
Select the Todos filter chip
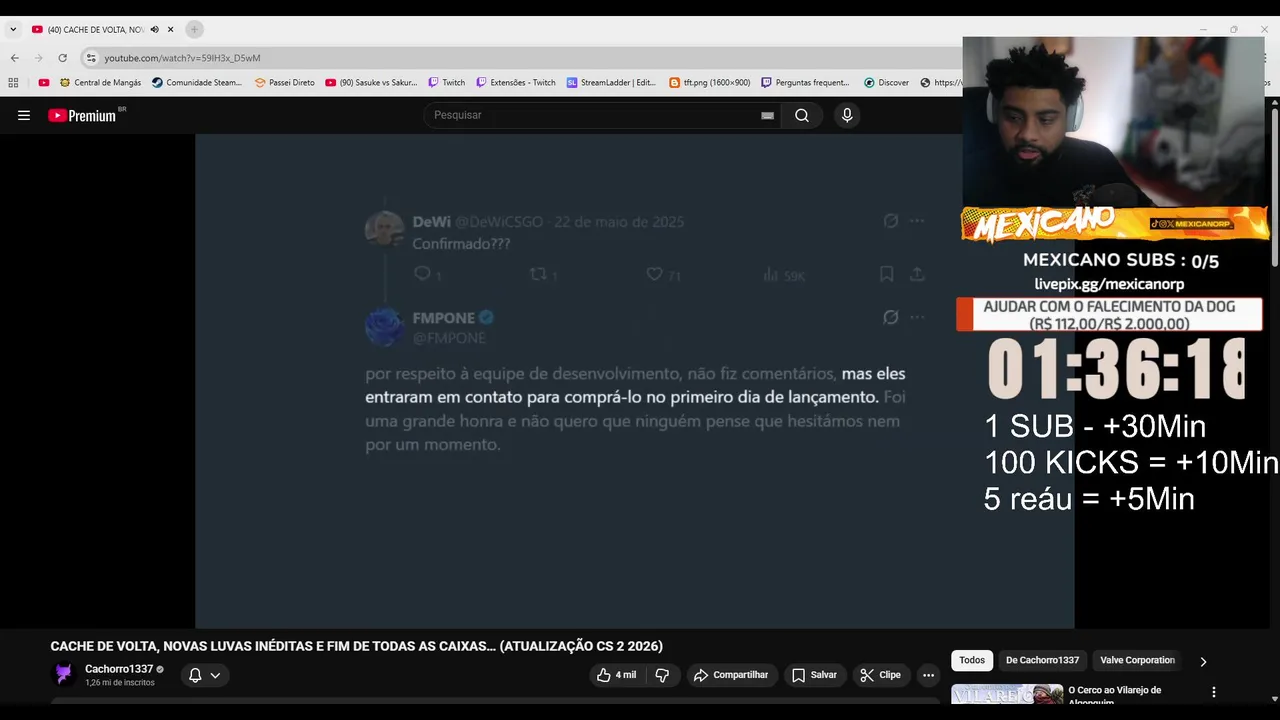pos(972,660)
